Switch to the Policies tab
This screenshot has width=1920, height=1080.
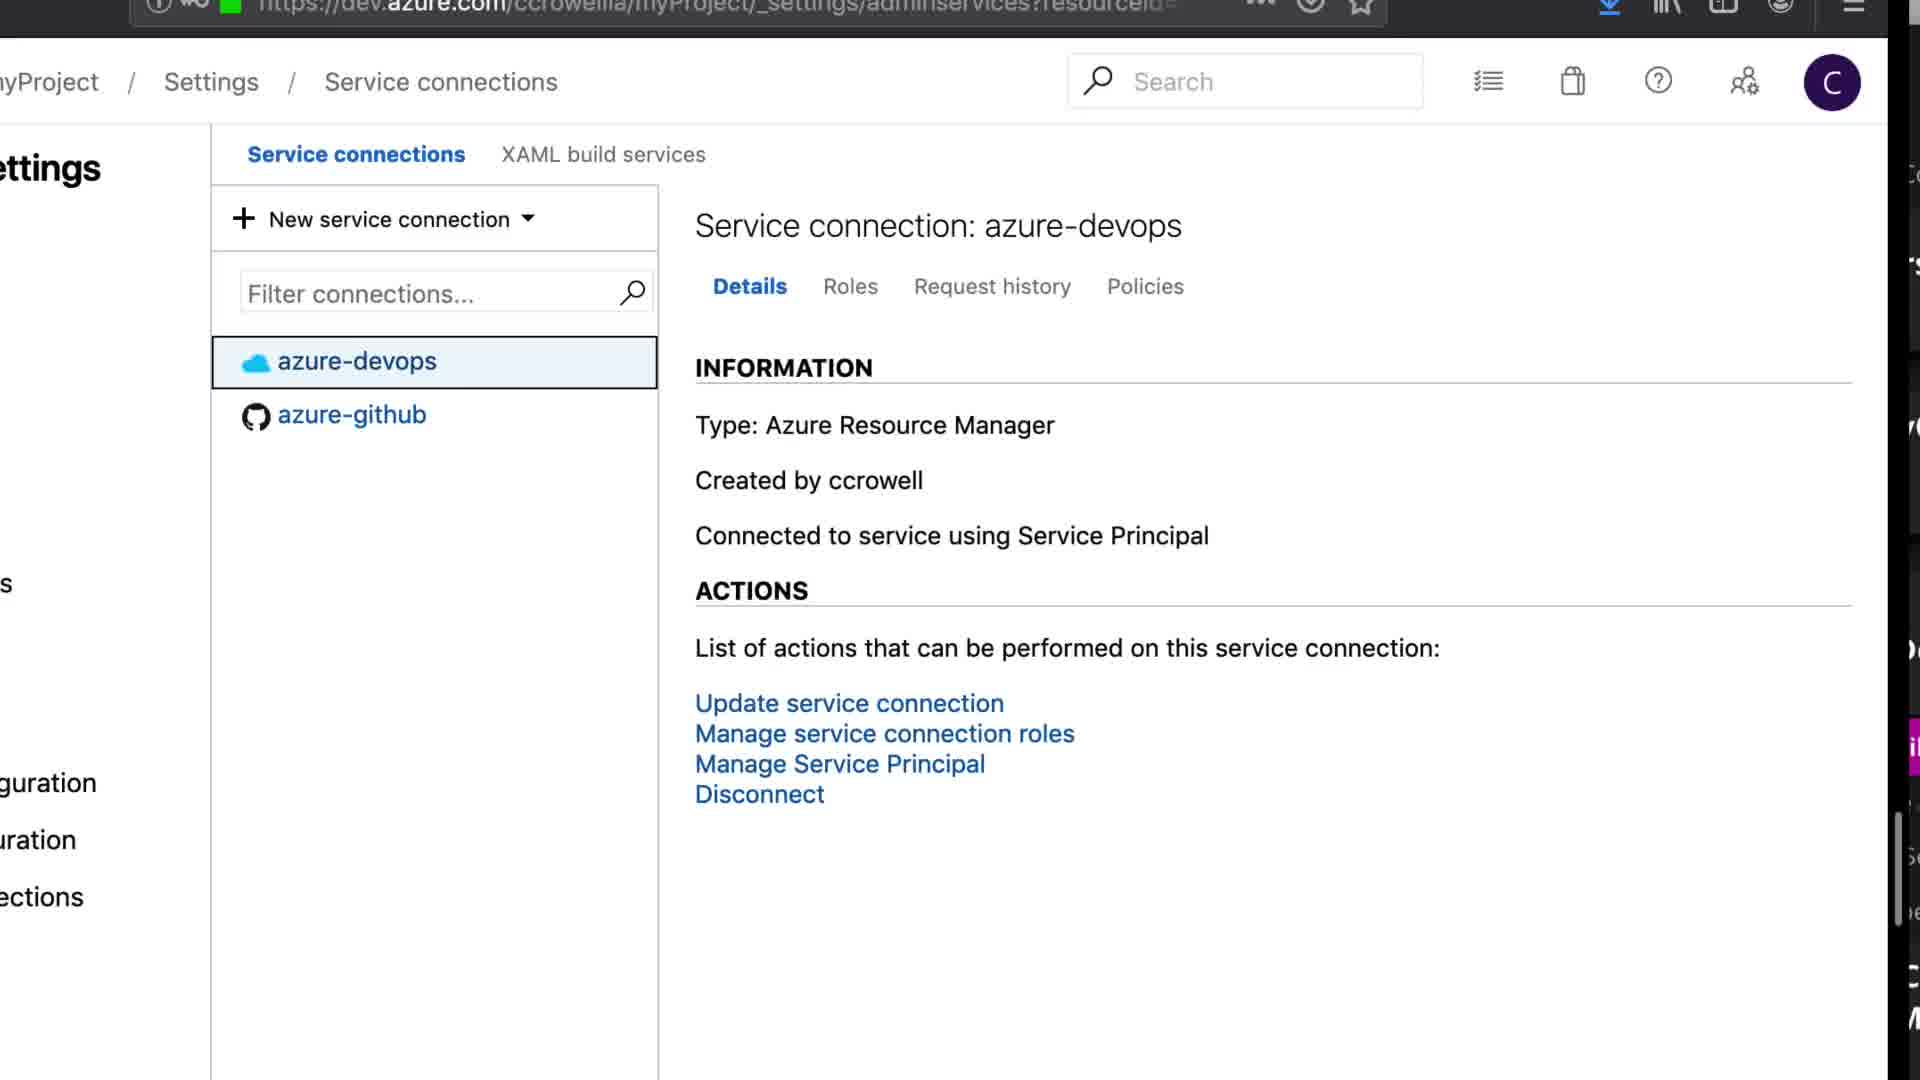pos(1145,286)
